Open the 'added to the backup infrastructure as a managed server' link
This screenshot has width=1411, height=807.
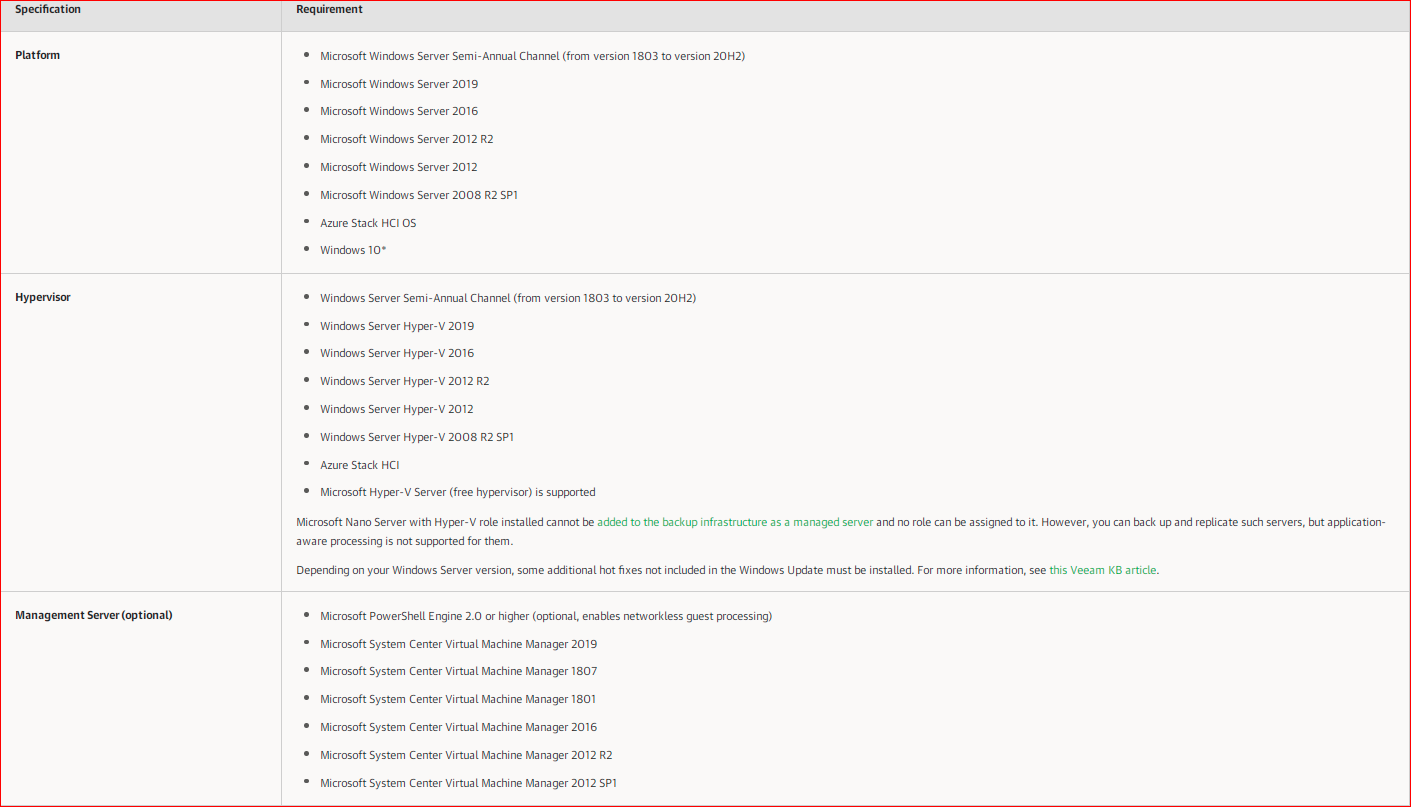(x=735, y=522)
